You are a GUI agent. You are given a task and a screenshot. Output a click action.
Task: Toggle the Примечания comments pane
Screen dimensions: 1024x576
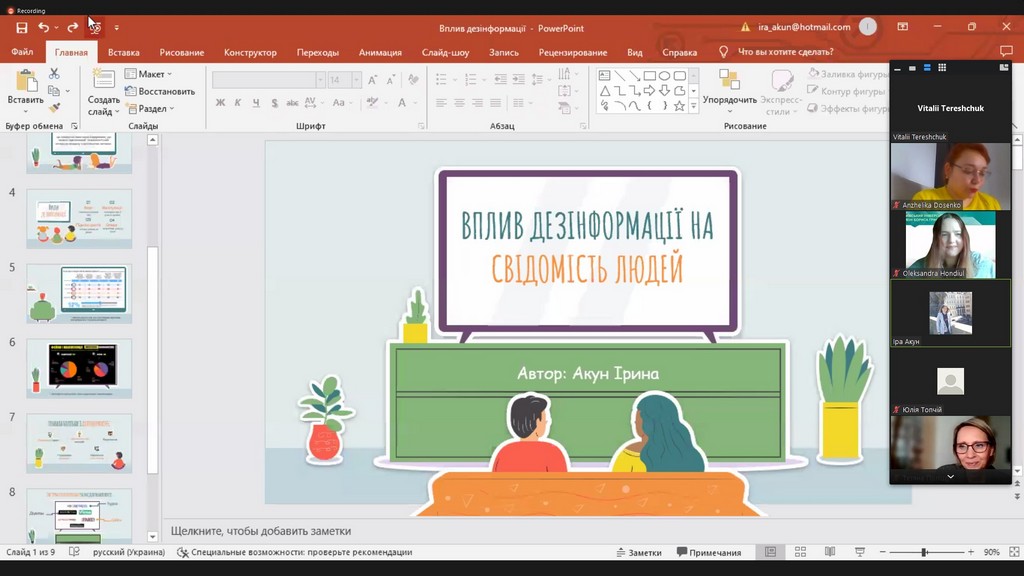click(709, 552)
